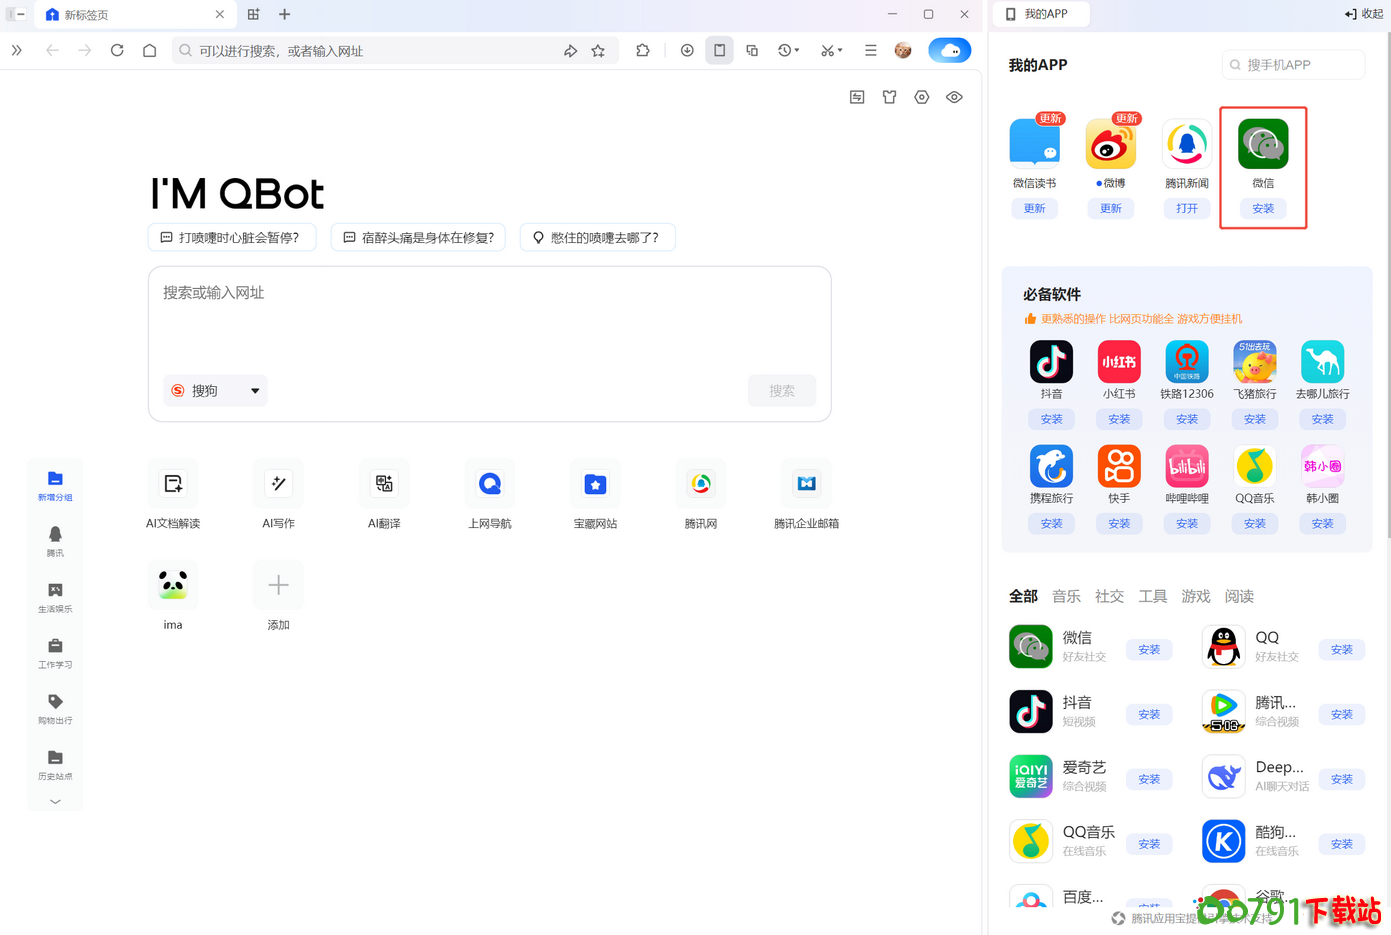Click the browser extensions puzzle icon
The height and width of the screenshot is (935, 1391).
tap(643, 50)
